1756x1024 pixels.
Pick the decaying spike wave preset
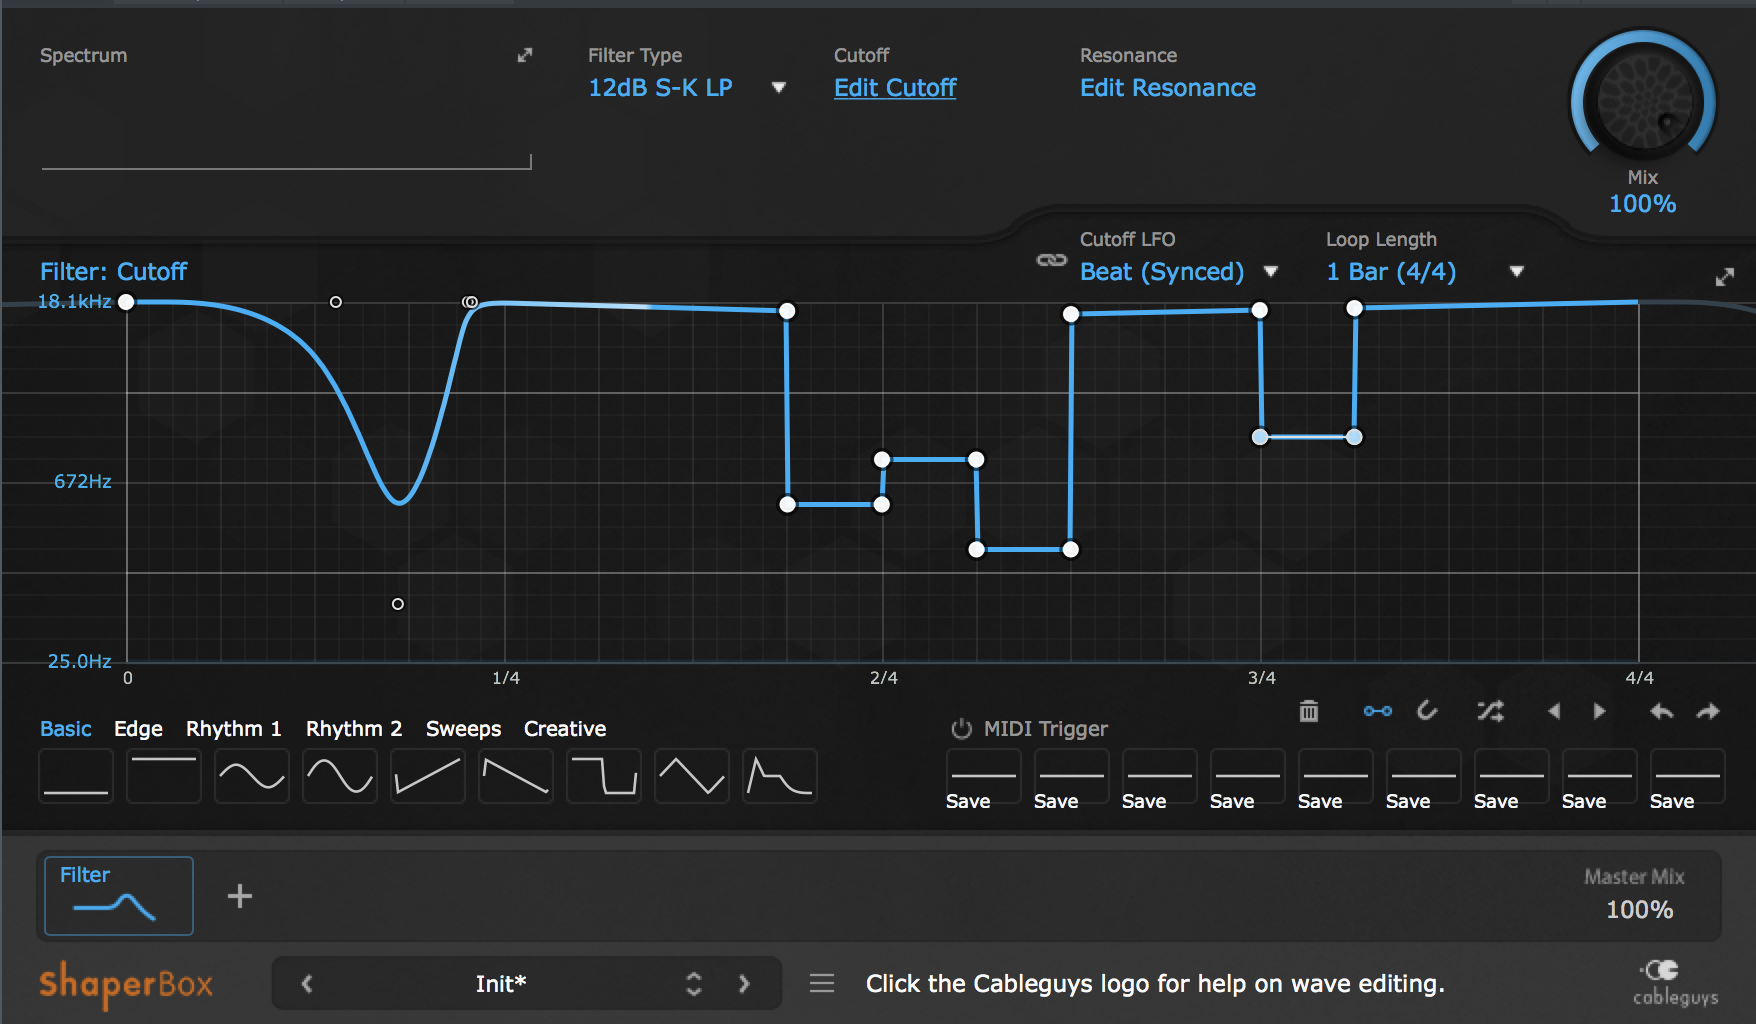pyautogui.click(x=780, y=776)
